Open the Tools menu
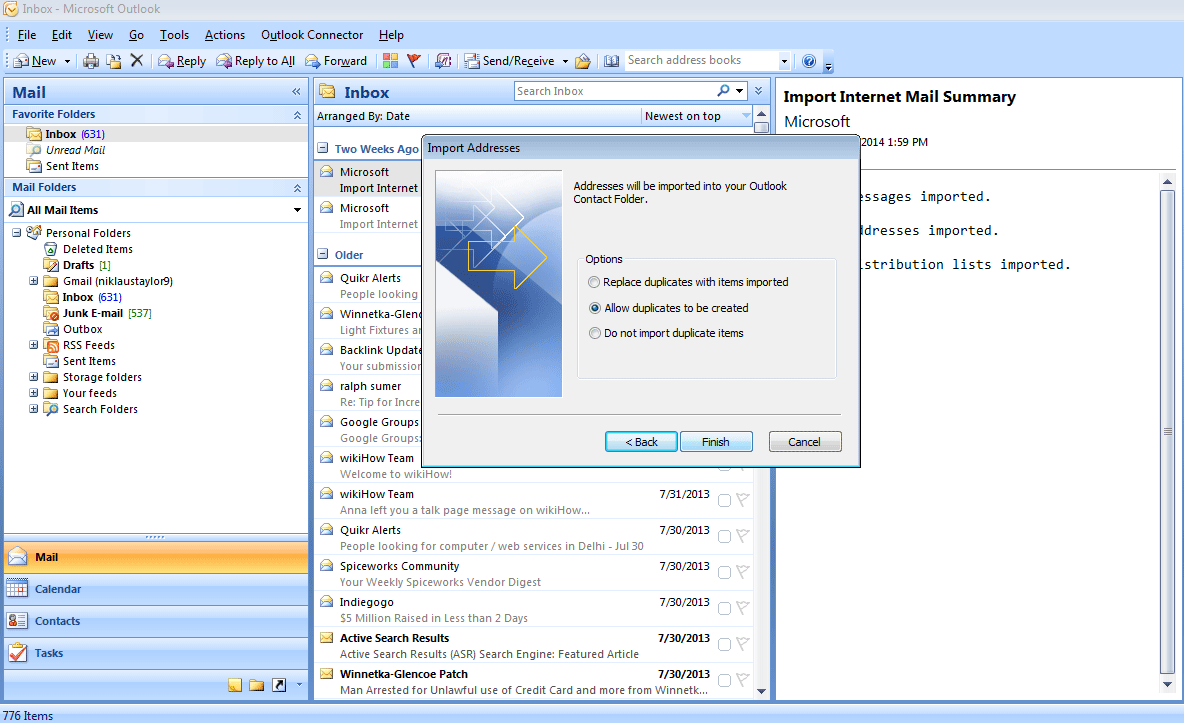 click(x=174, y=34)
